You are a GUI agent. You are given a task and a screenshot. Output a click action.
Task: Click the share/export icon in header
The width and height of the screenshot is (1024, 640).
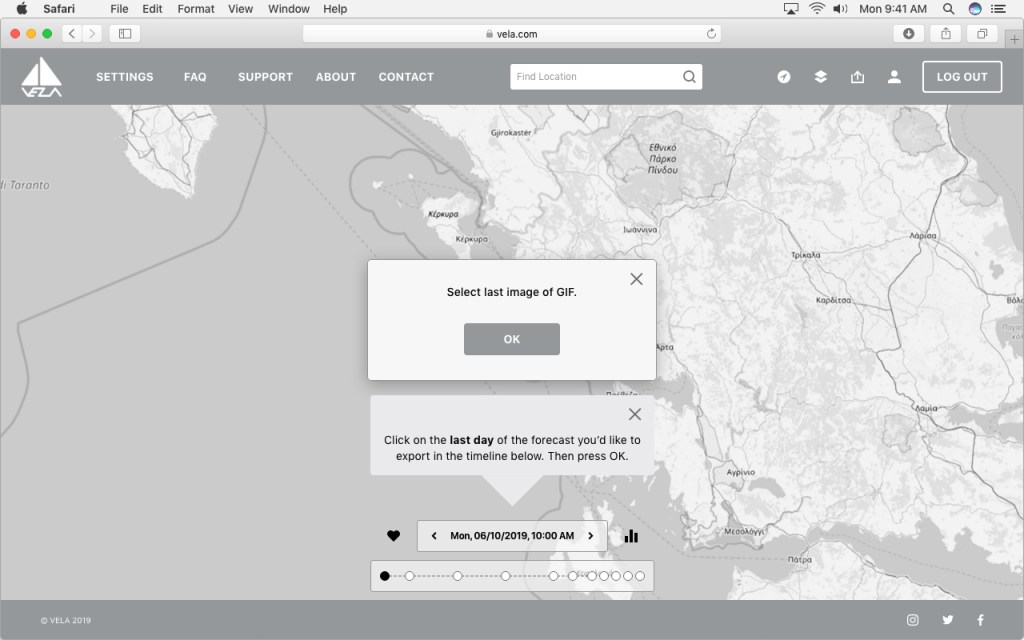point(857,77)
